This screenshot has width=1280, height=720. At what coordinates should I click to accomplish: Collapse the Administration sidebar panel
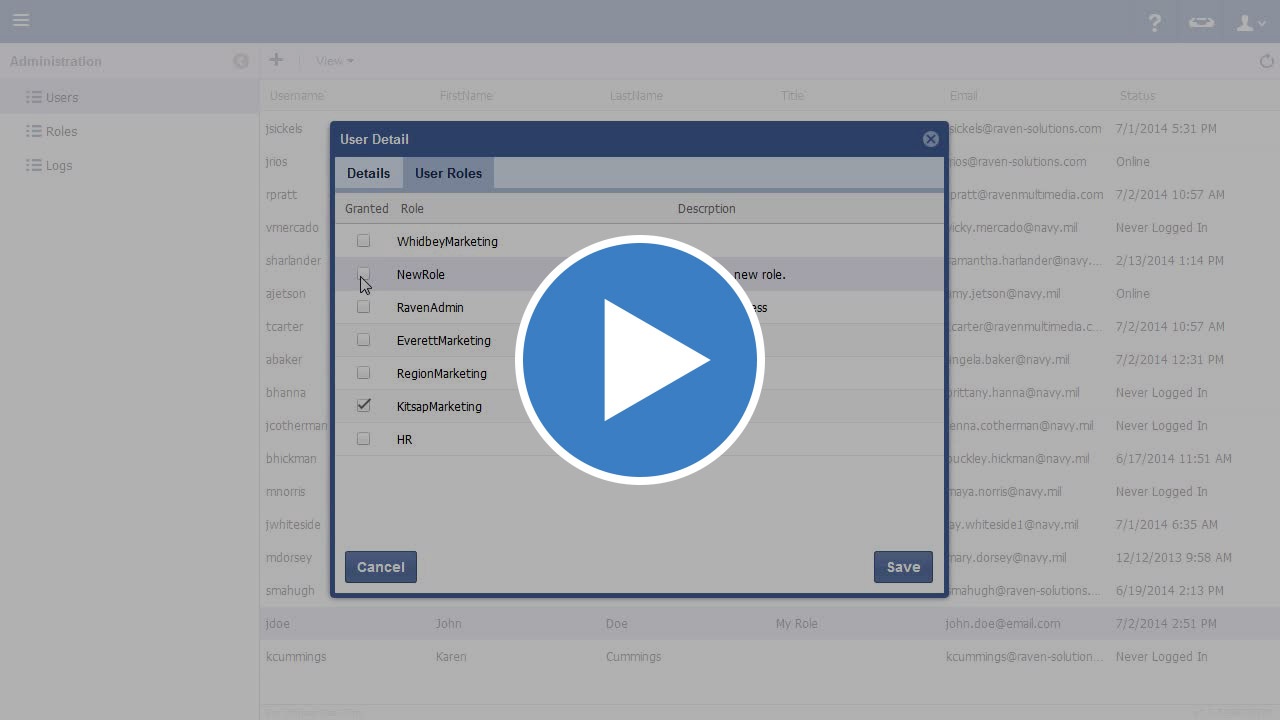pyautogui.click(x=241, y=61)
